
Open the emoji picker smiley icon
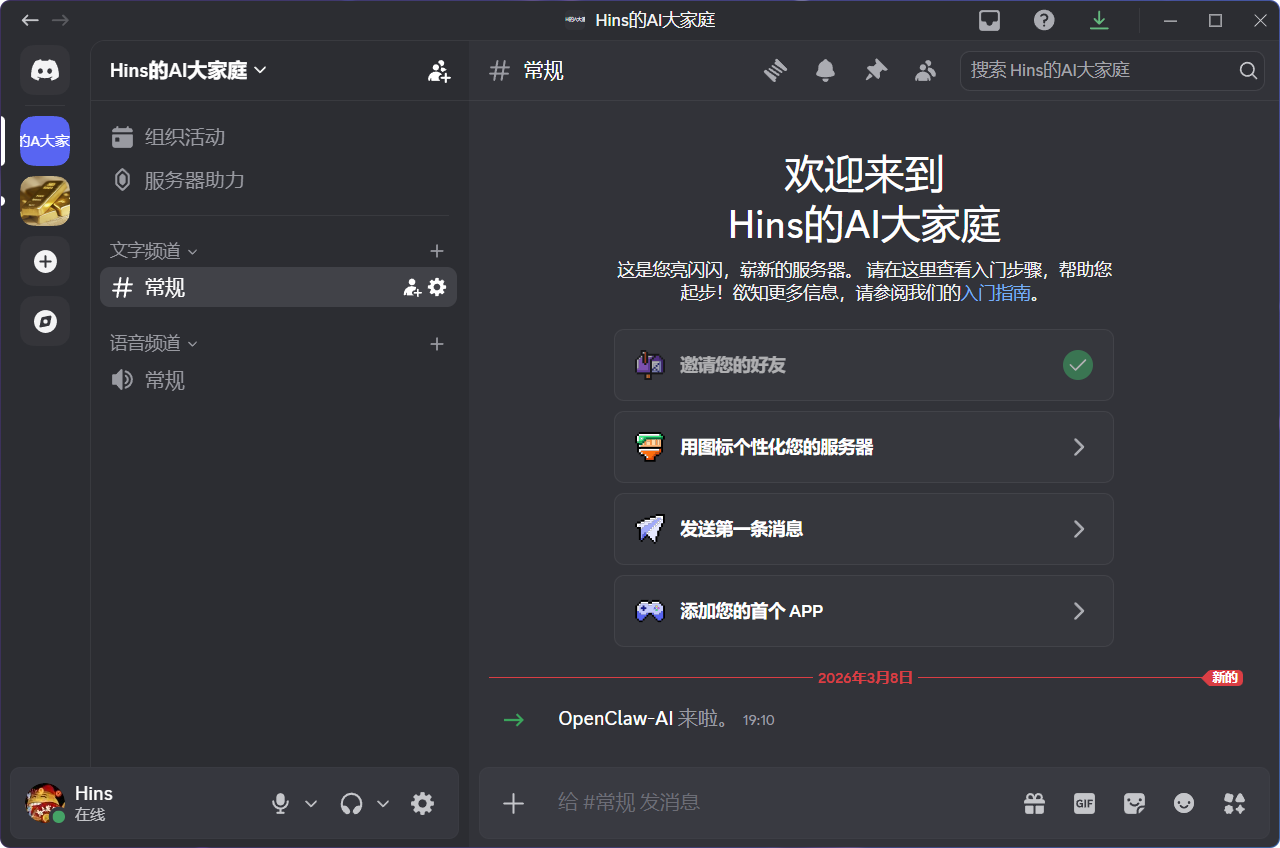tap(1184, 803)
